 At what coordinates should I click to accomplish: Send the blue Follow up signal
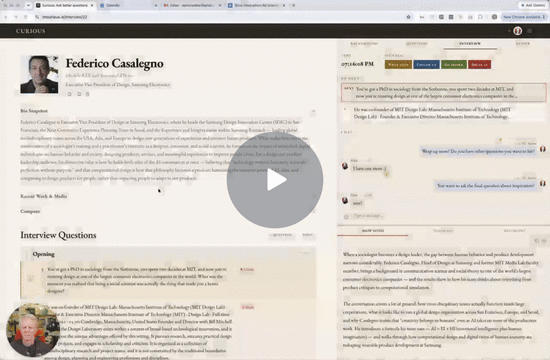426,65
